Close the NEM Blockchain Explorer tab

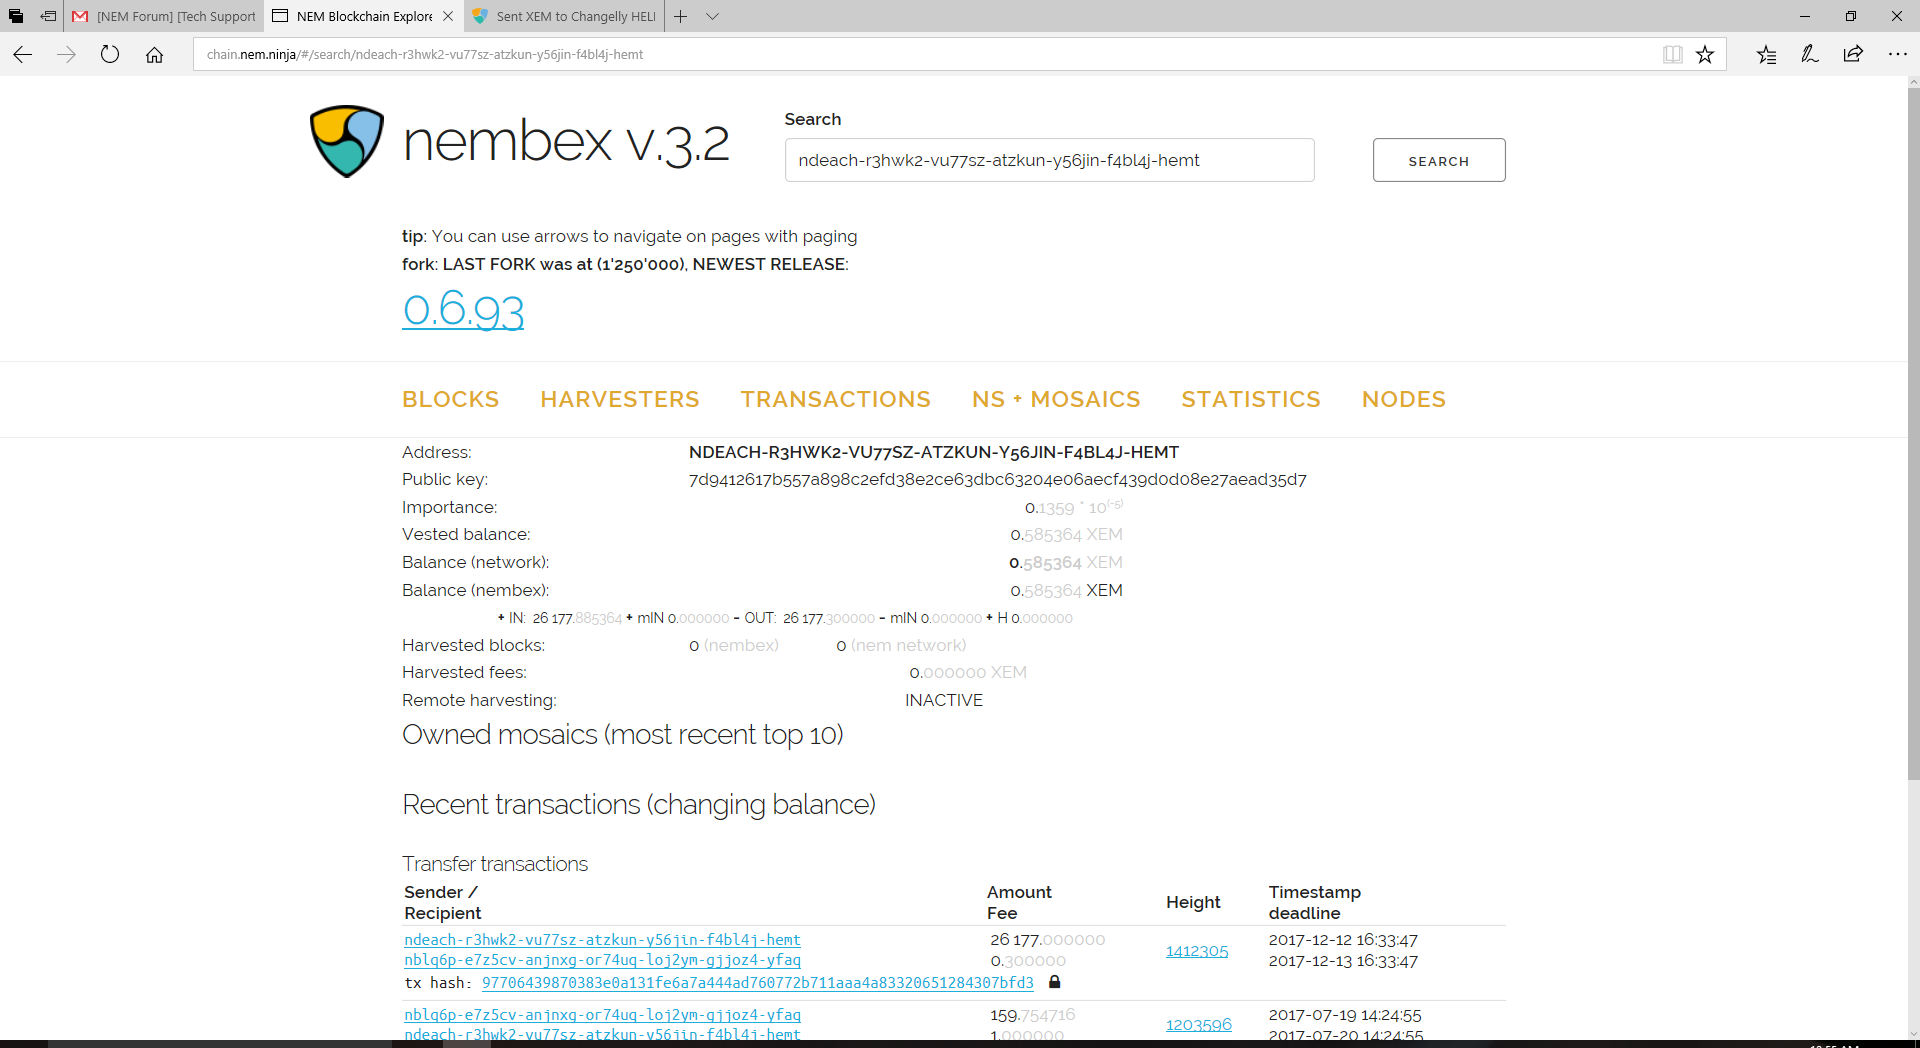click(x=448, y=16)
